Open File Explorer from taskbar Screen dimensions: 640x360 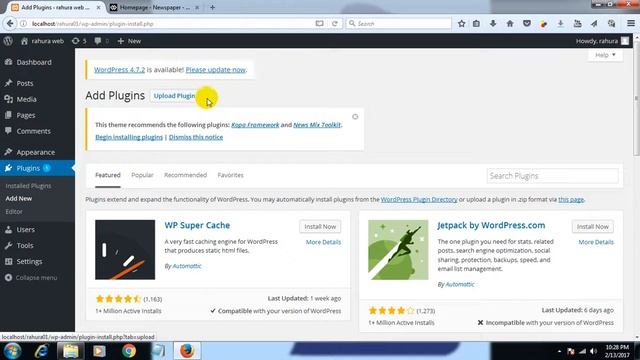click(x=70, y=351)
